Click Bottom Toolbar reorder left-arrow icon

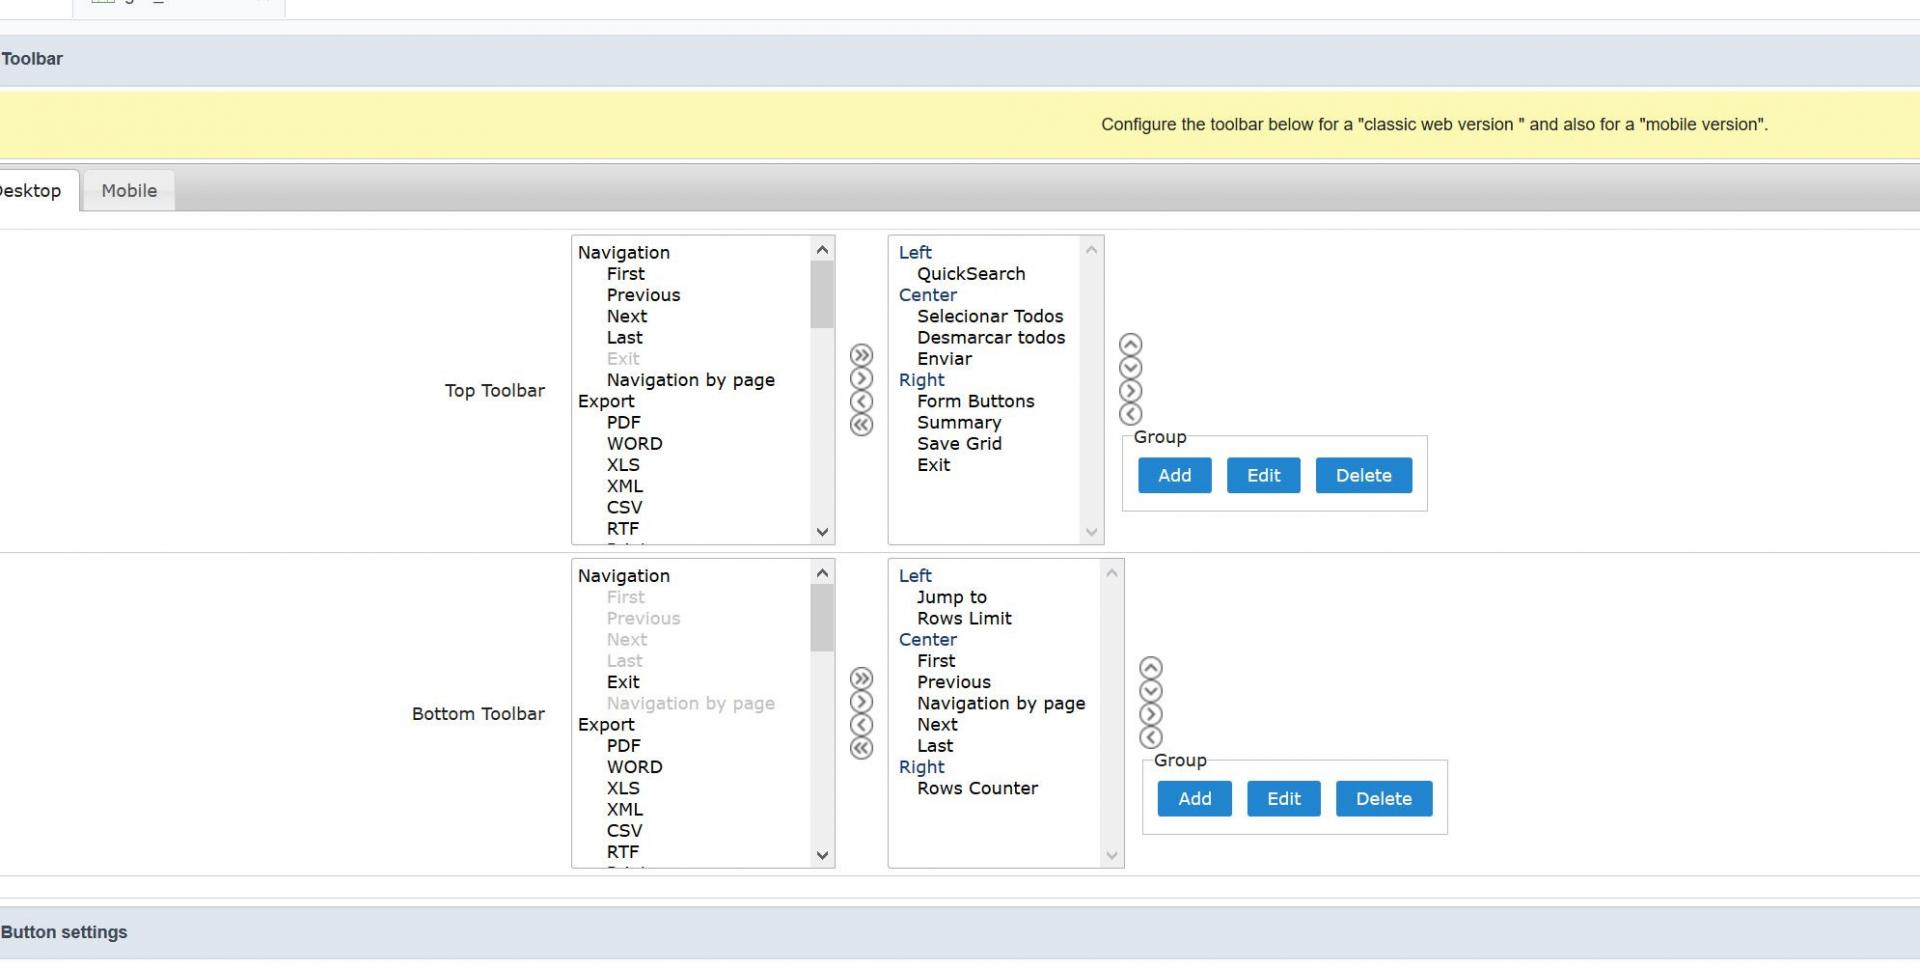[1151, 737]
